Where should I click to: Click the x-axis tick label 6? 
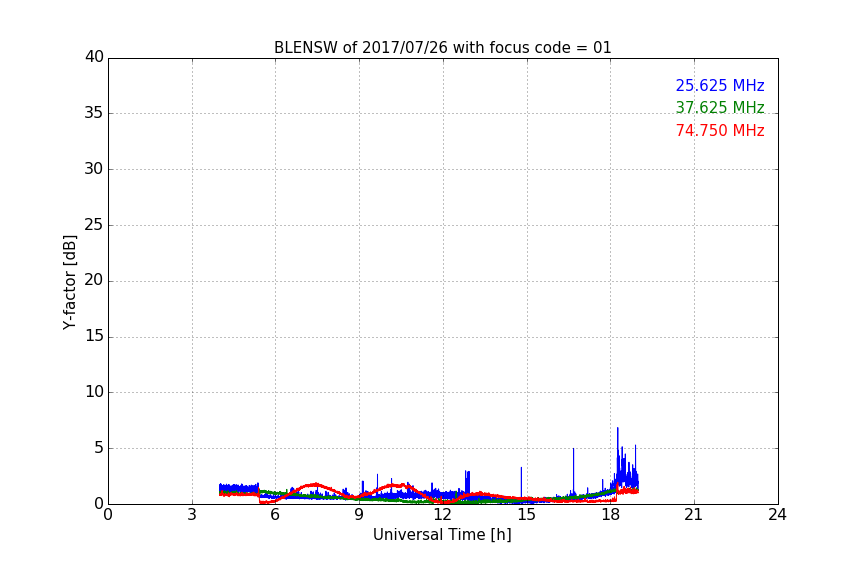pos(275,515)
